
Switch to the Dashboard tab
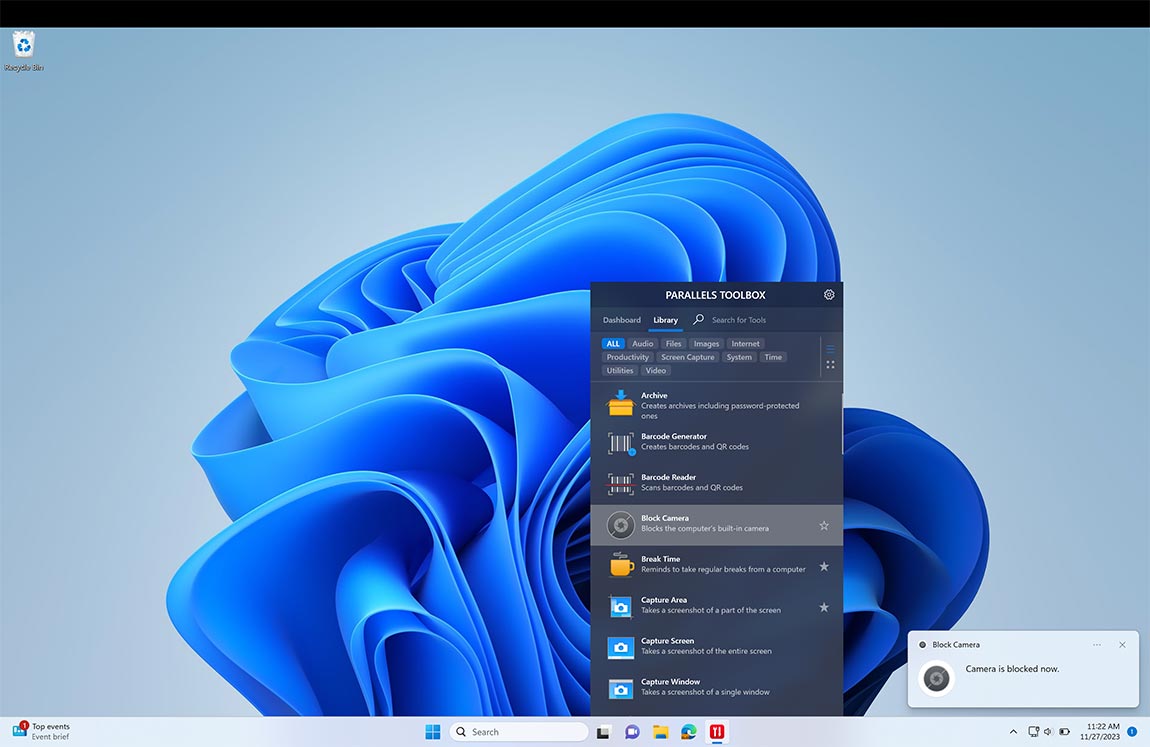[621, 320]
